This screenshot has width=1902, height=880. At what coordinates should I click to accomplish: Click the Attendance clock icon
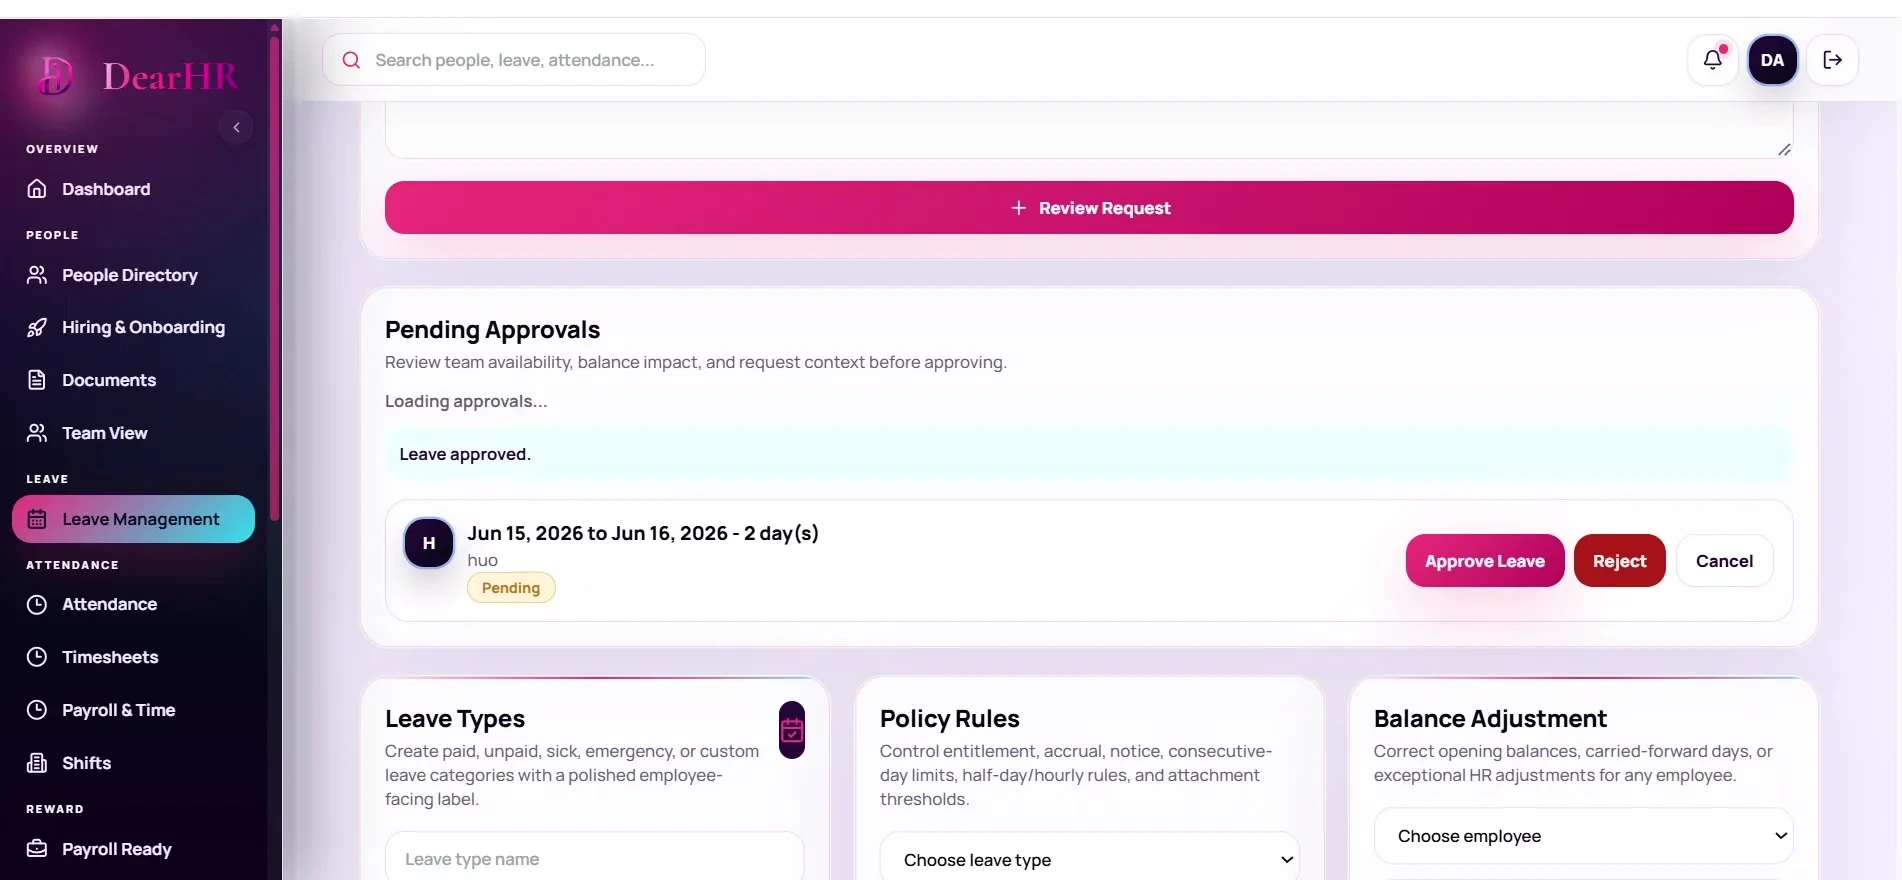point(37,604)
